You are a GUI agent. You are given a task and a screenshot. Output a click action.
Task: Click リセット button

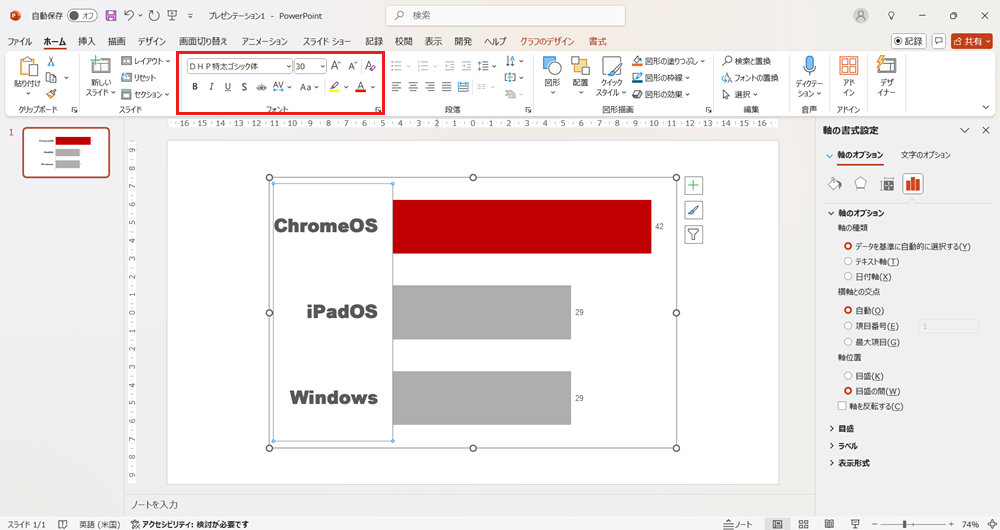click(138, 78)
